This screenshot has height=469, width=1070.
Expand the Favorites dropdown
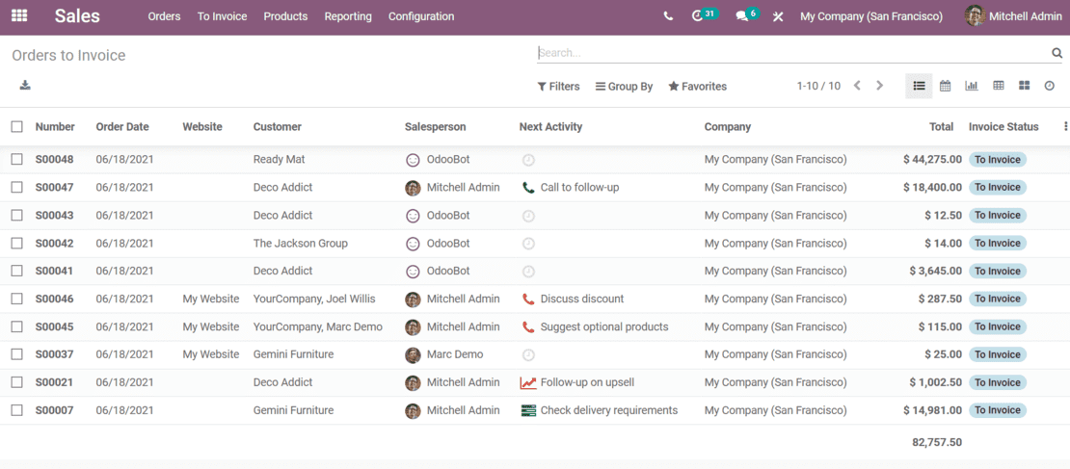coord(698,87)
